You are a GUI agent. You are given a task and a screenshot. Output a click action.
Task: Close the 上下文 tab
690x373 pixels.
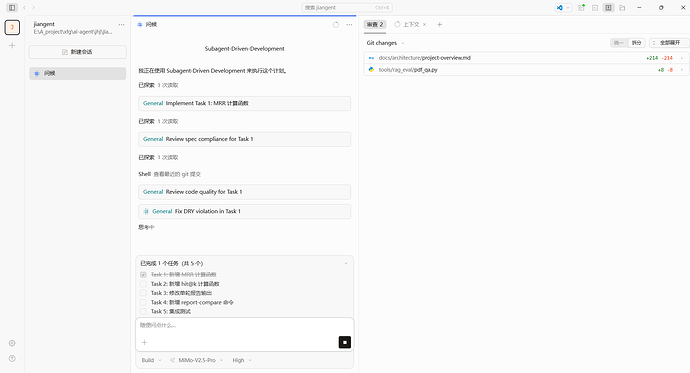click(x=425, y=25)
